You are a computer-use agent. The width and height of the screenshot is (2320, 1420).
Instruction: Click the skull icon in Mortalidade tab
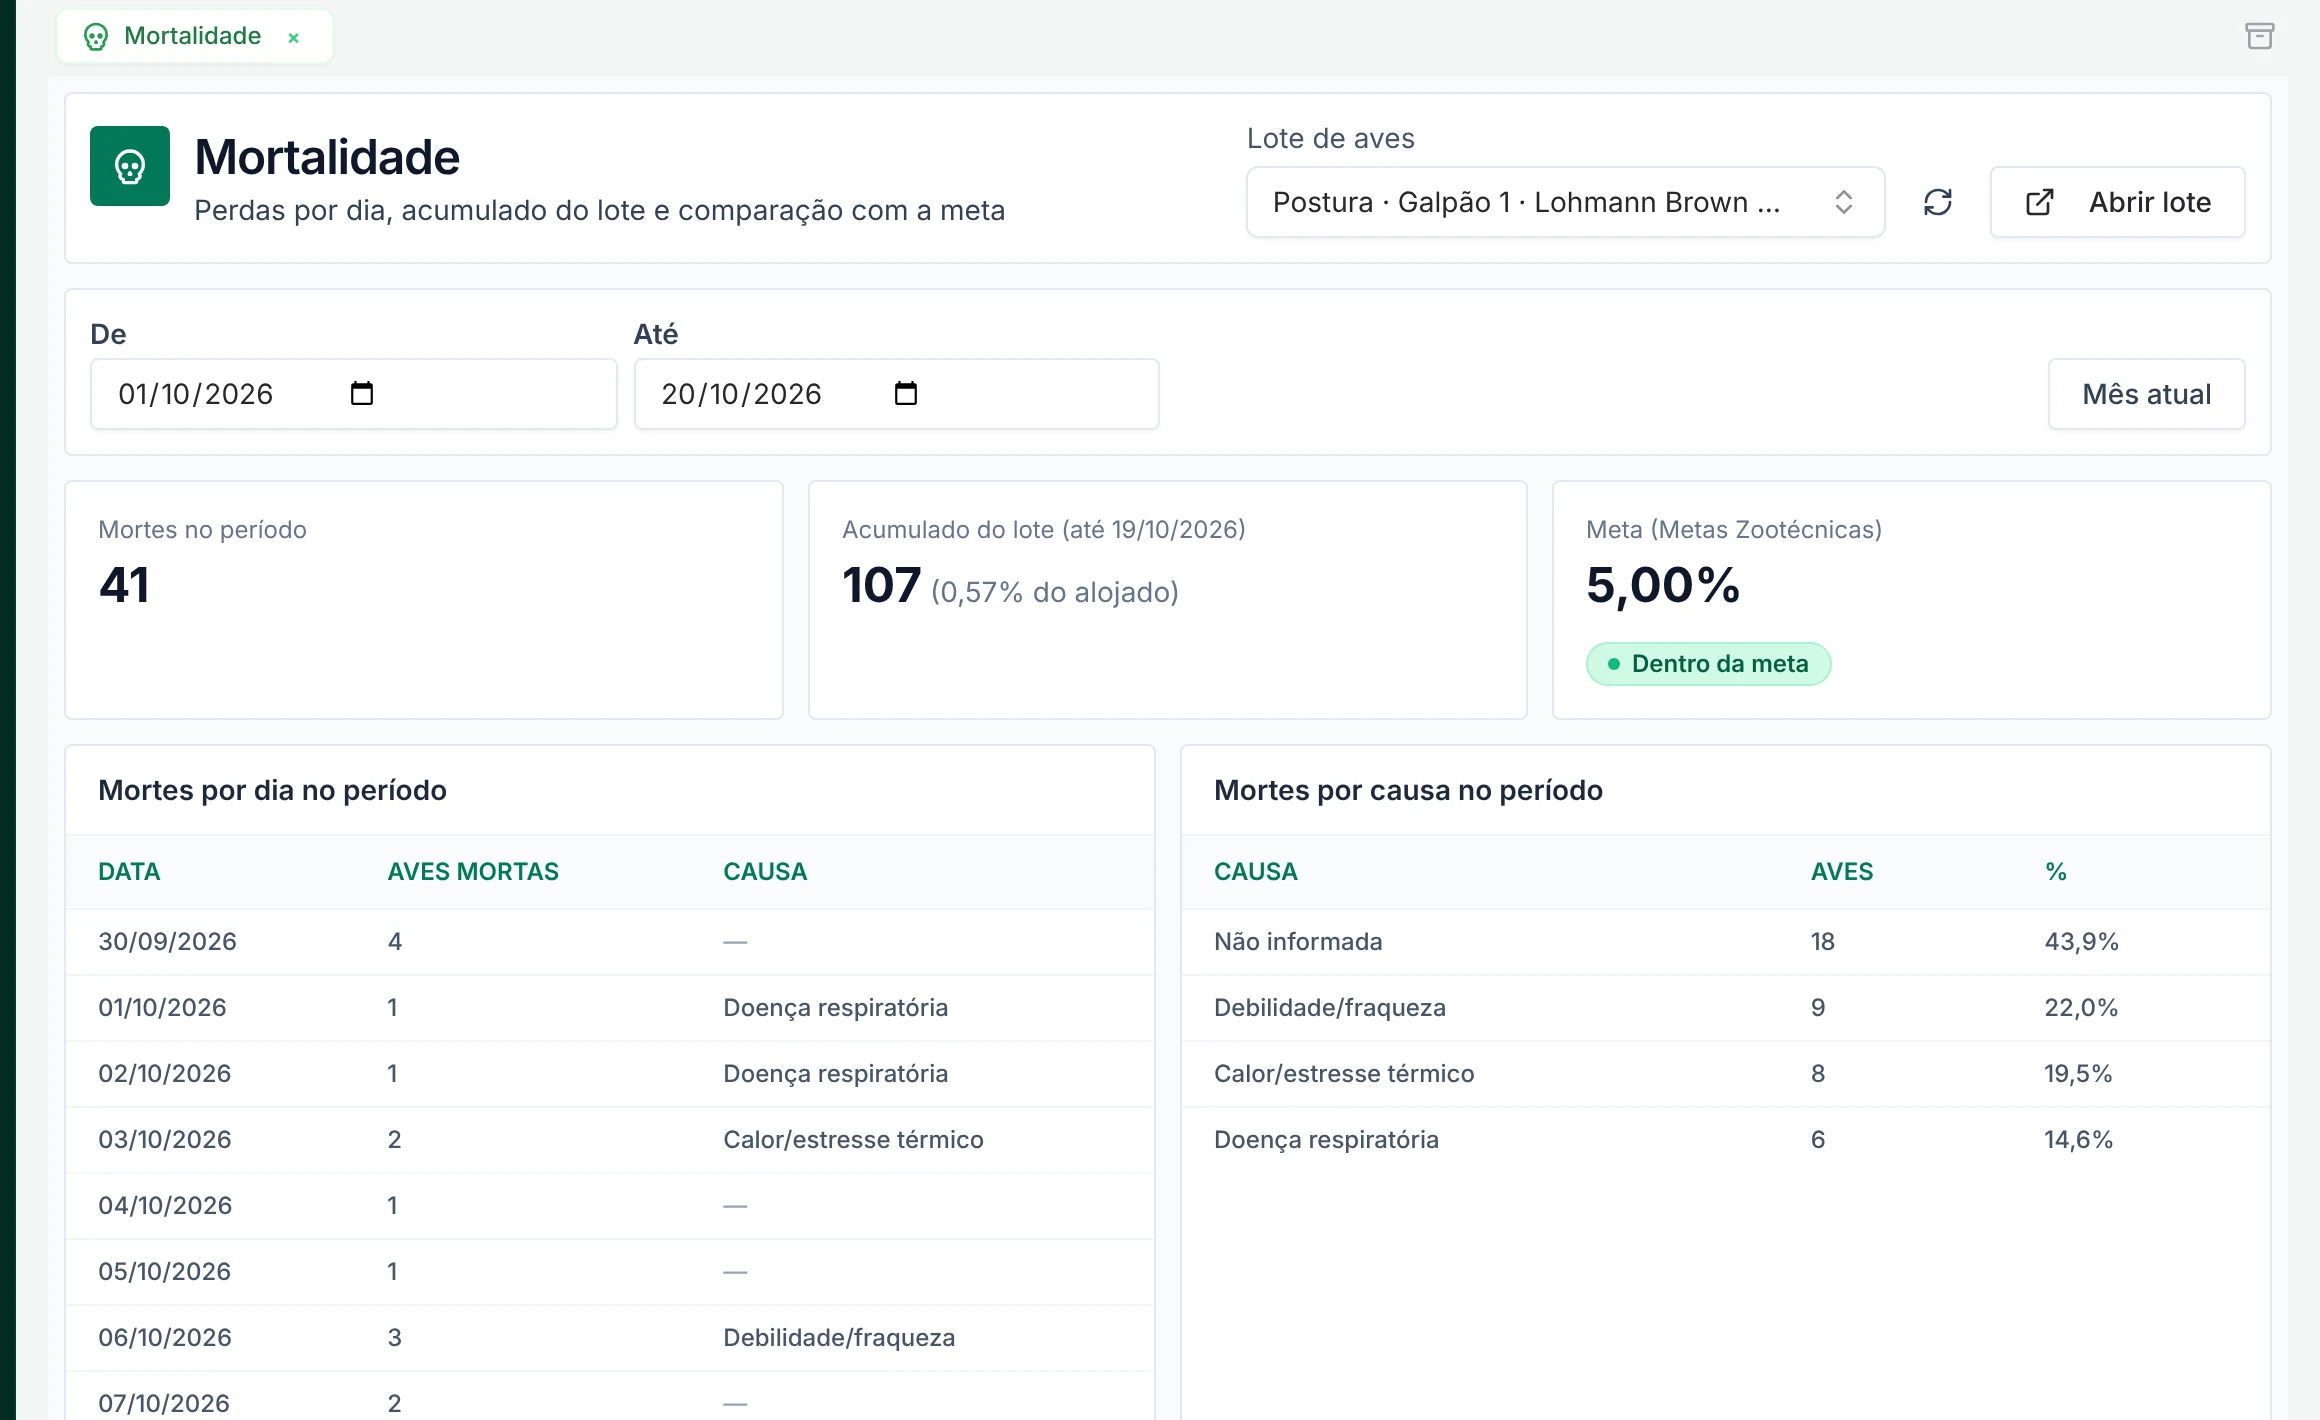pos(96,37)
